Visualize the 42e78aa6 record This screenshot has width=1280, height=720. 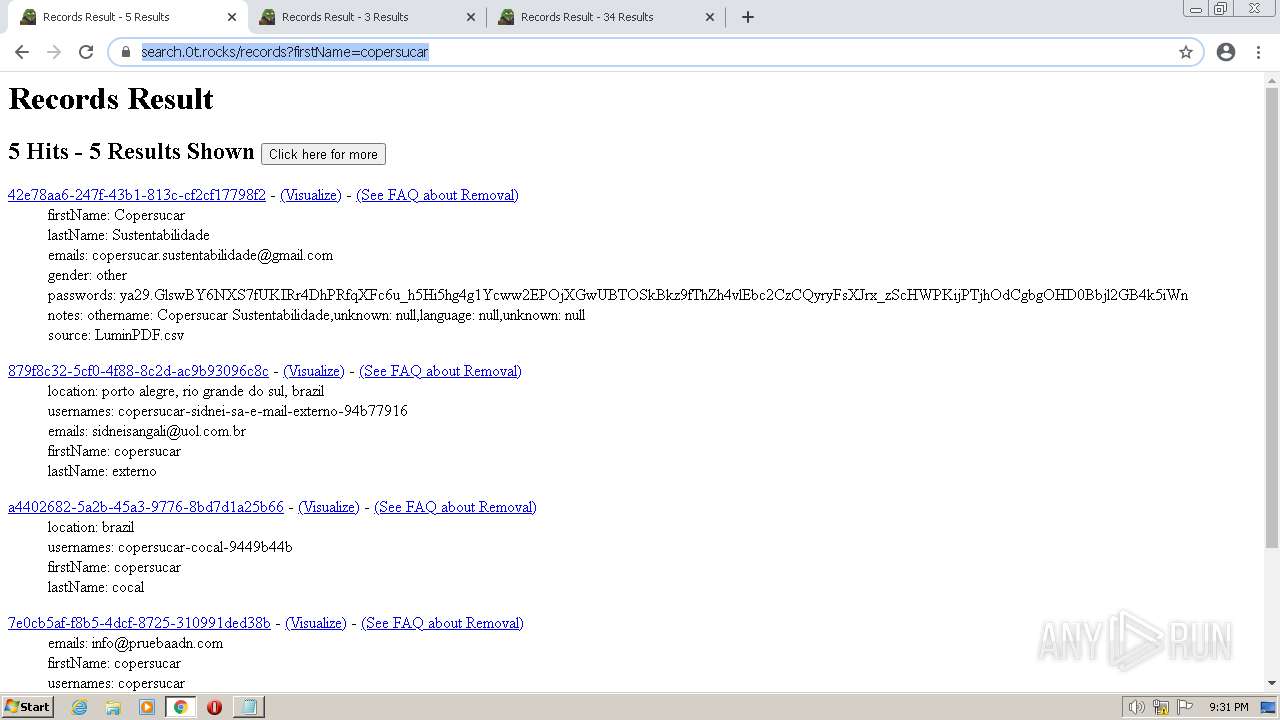311,195
